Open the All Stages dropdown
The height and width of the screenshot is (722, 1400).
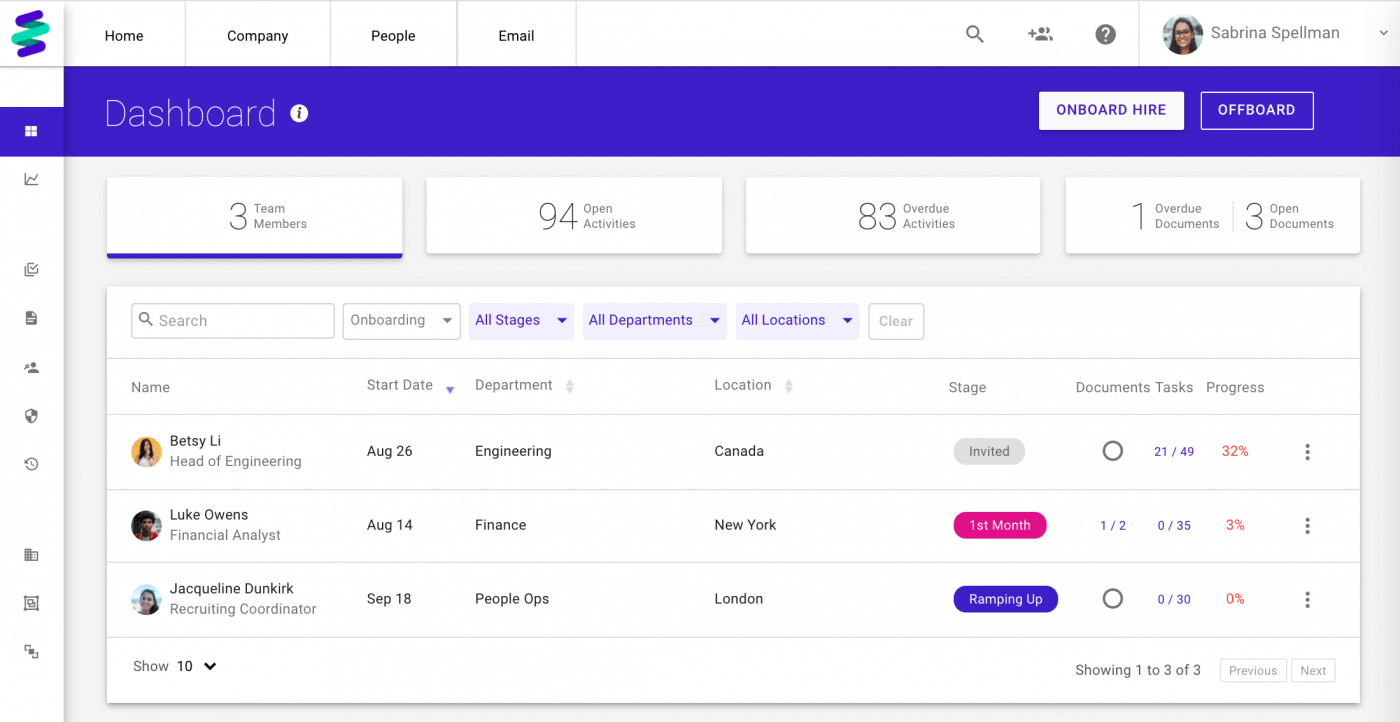tap(521, 321)
